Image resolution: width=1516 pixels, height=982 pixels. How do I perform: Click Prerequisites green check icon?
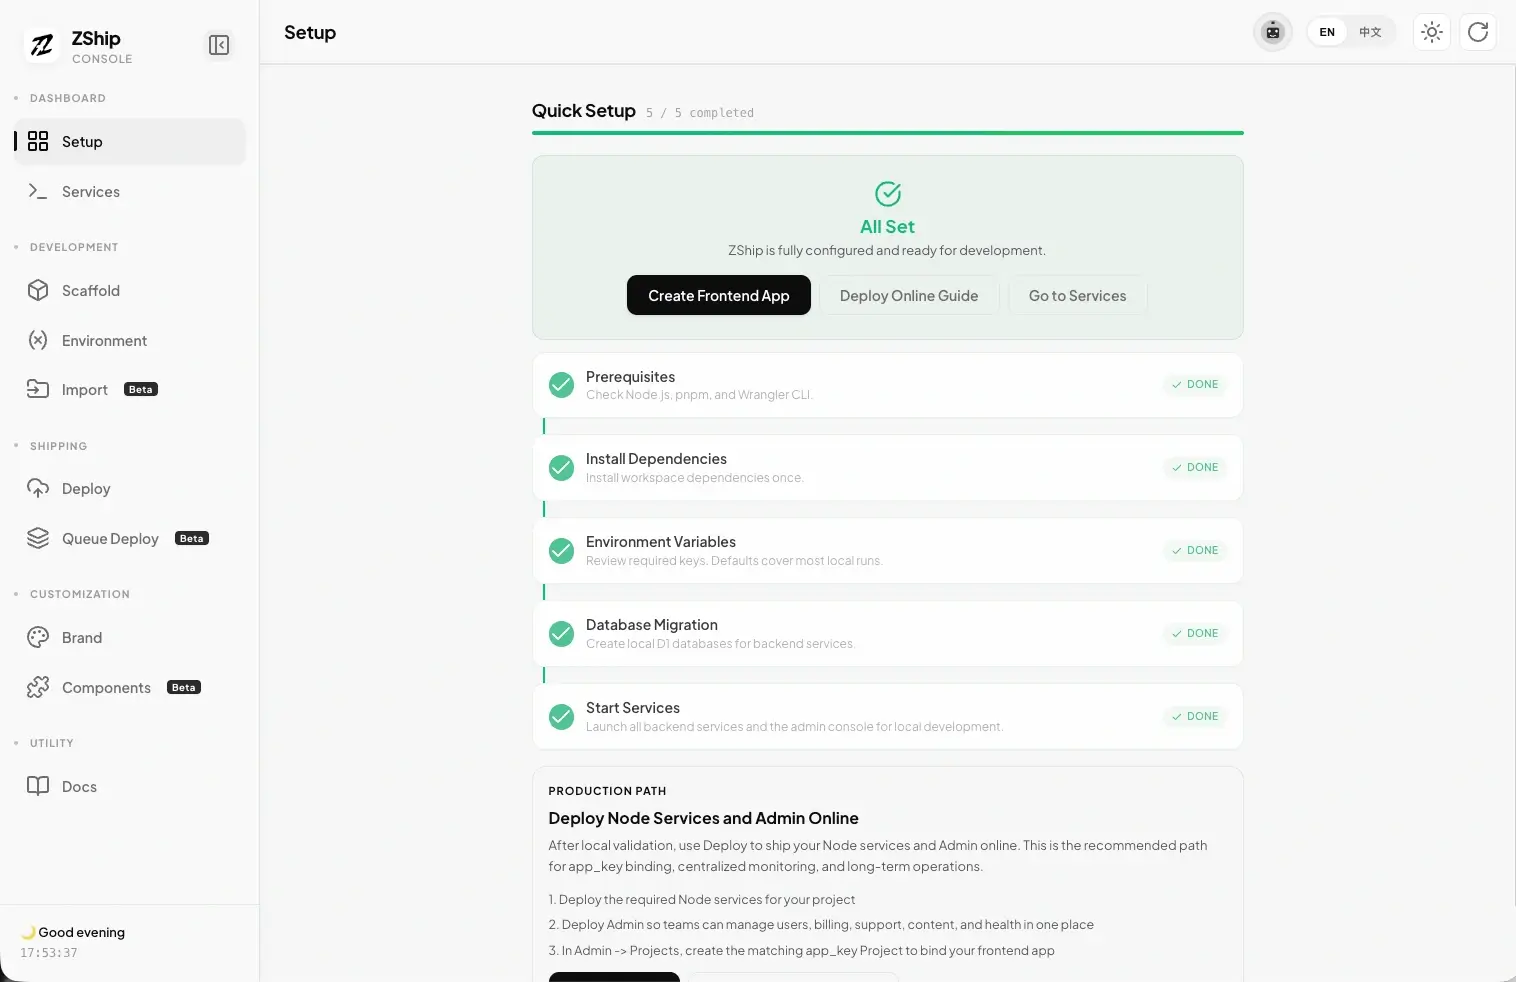click(562, 385)
